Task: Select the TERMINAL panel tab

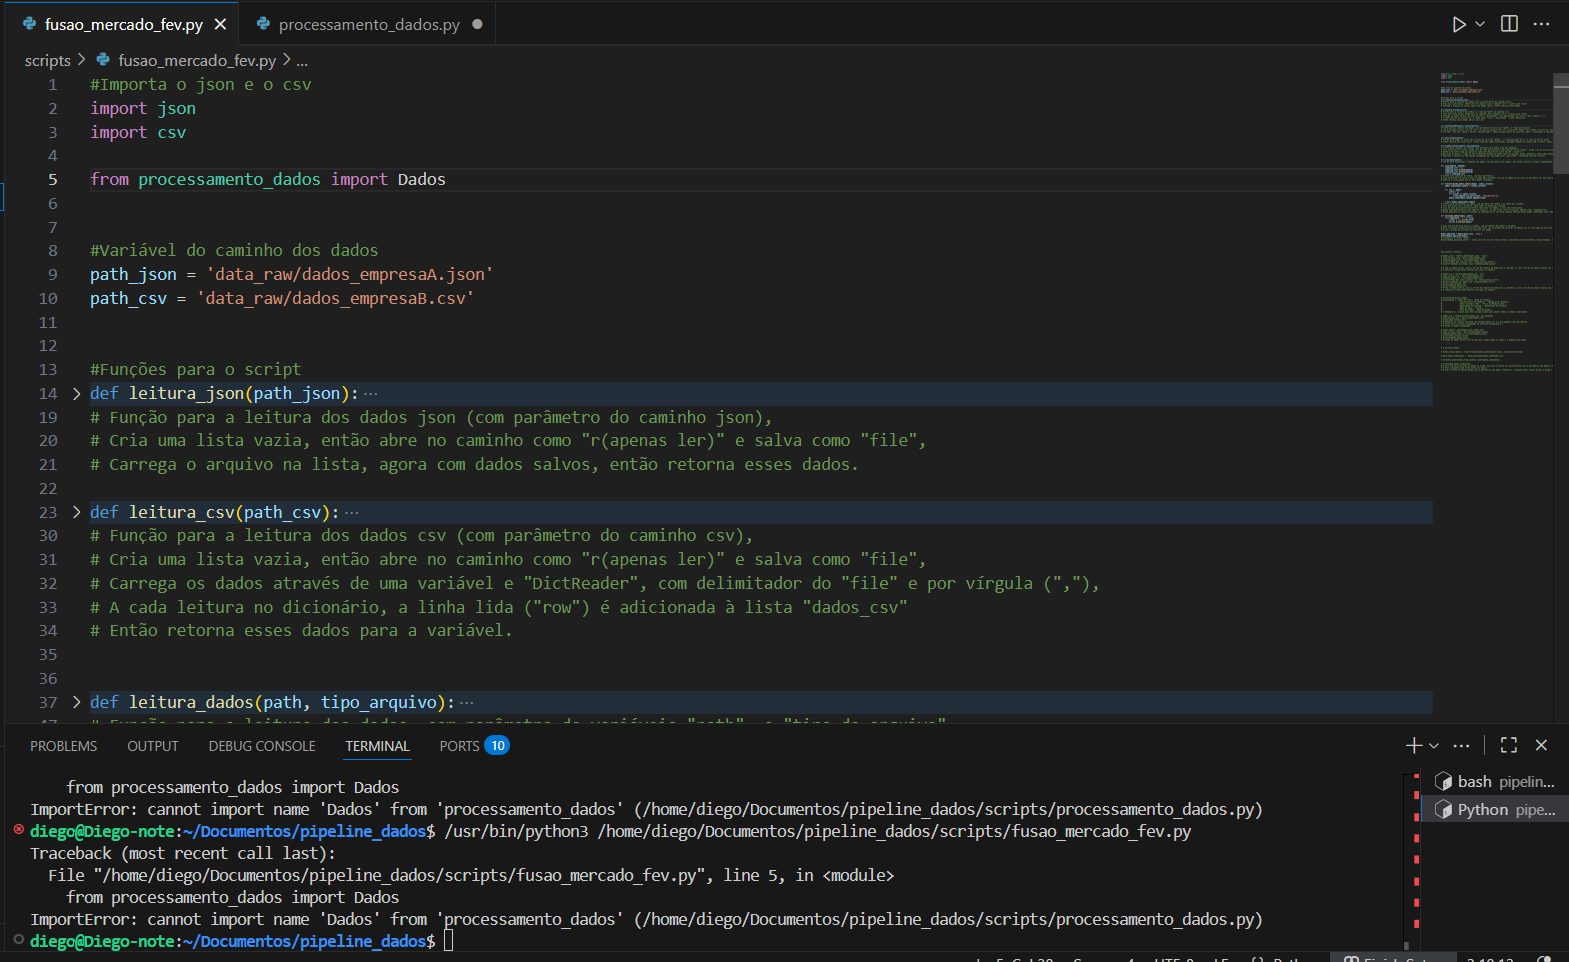Action: coord(377,746)
